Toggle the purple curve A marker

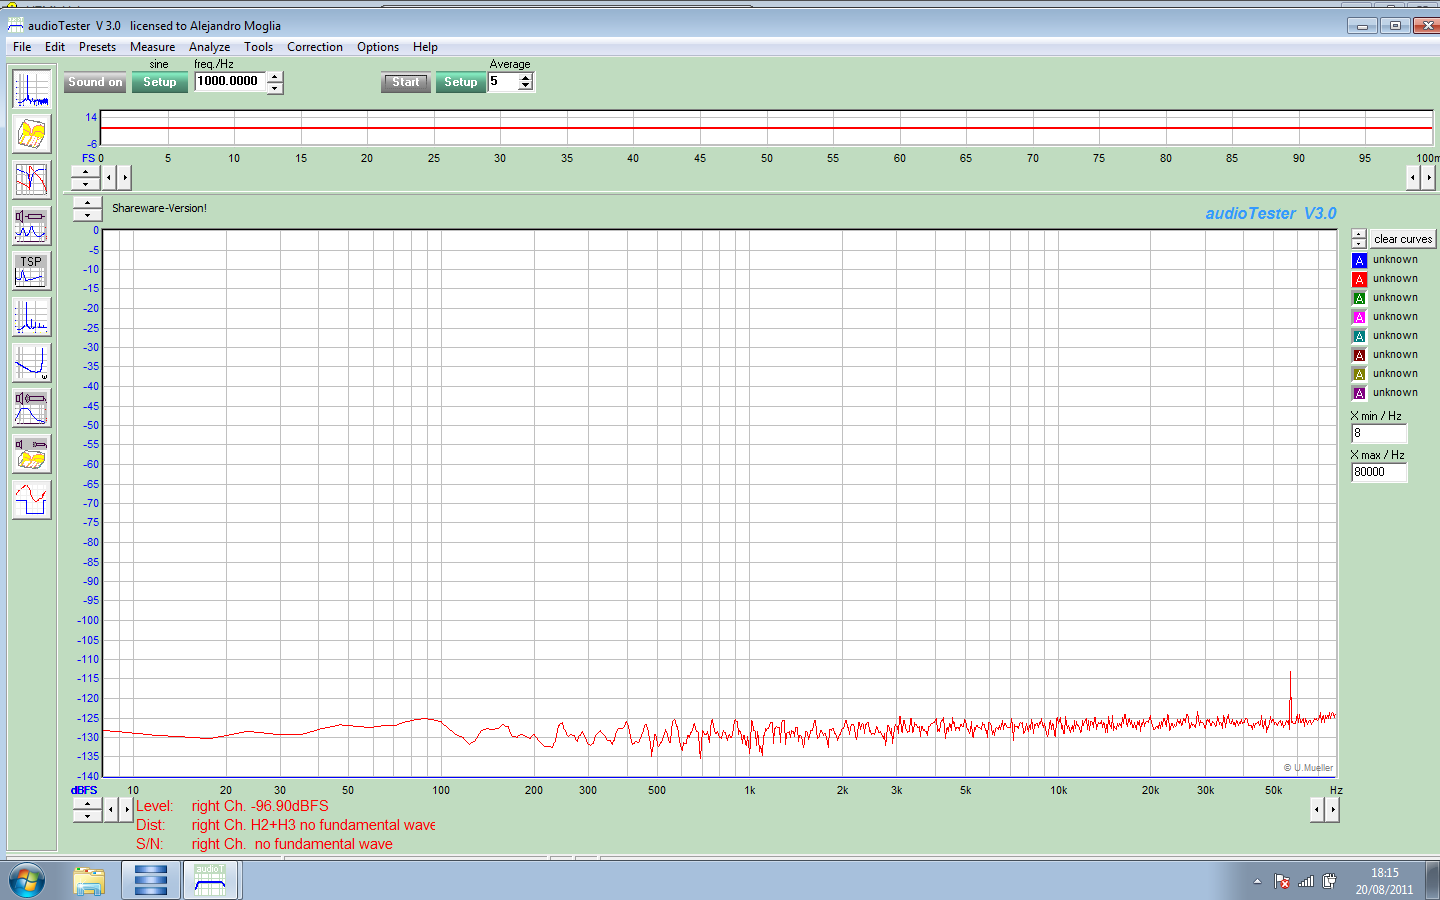pos(1359,393)
